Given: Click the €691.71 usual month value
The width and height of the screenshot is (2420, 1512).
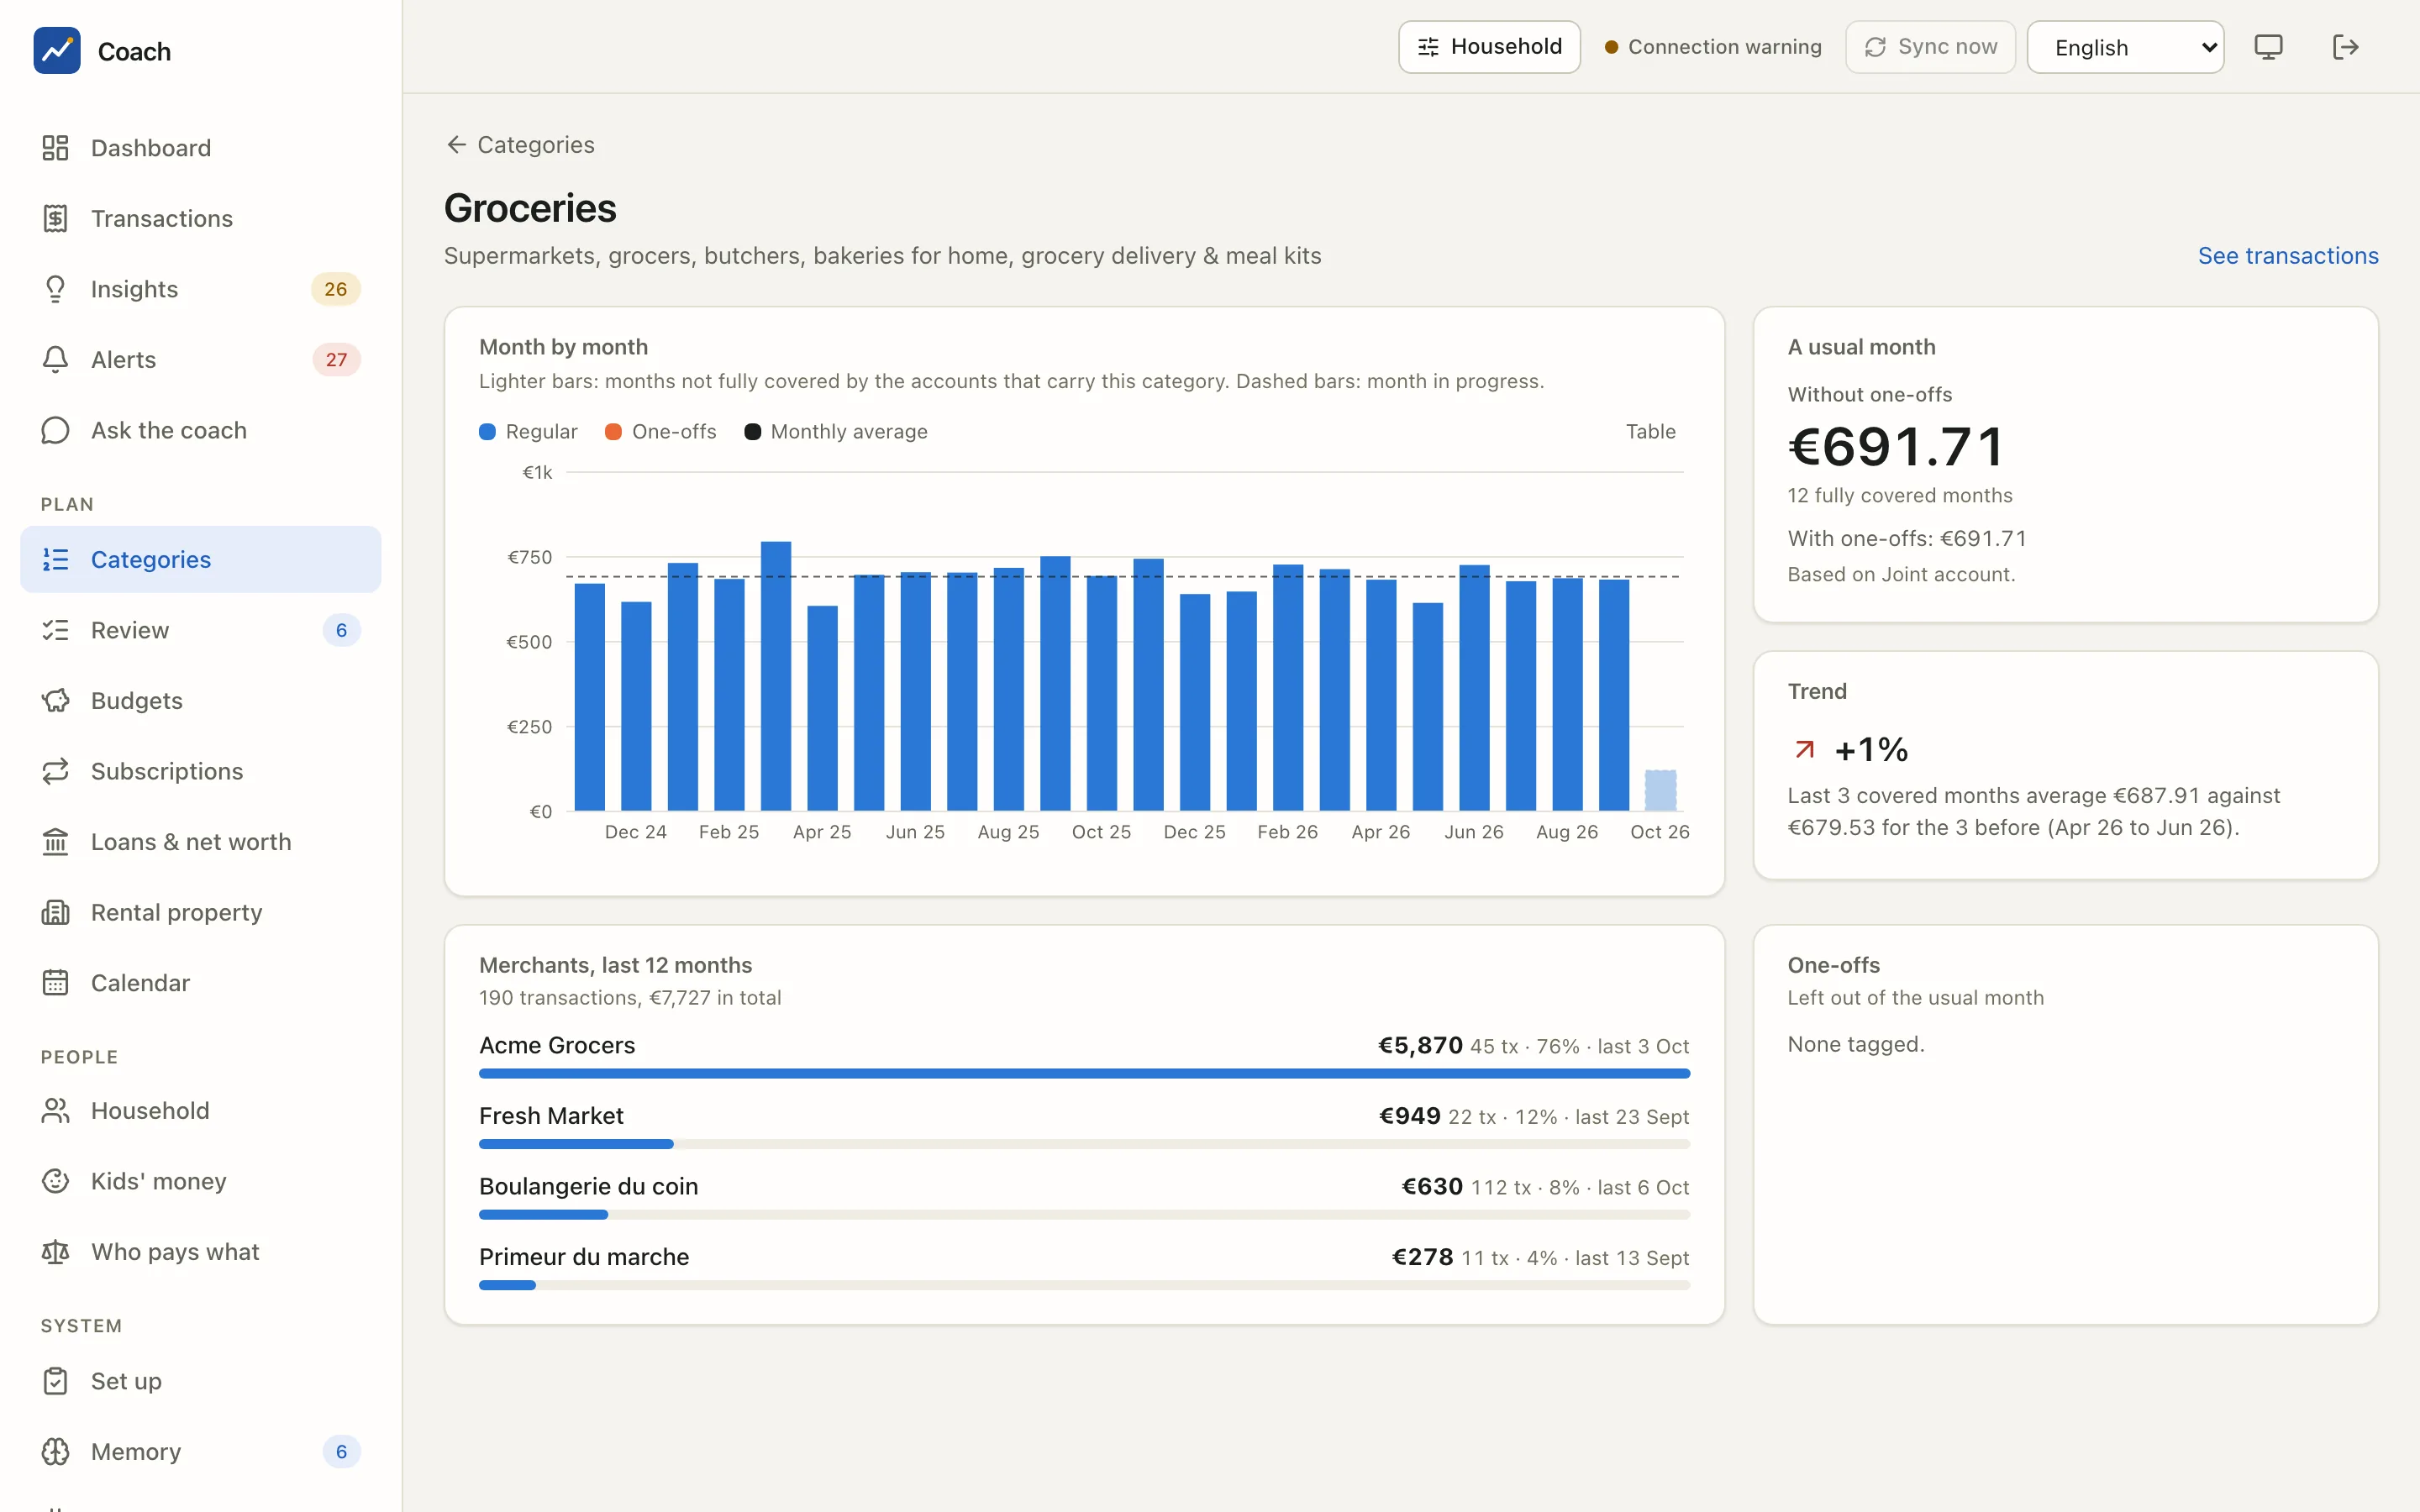Looking at the screenshot, I should [x=1896, y=447].
